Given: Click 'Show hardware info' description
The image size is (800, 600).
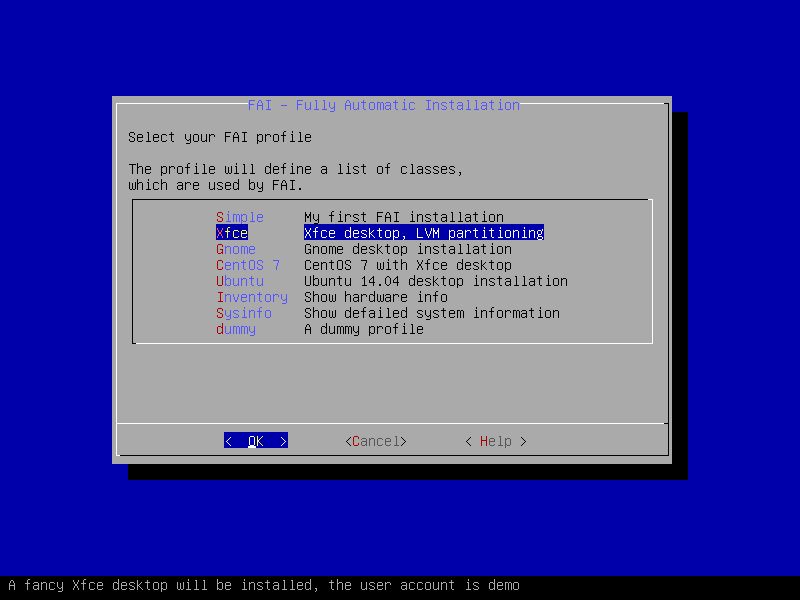Looking at the screenshot, I should [x=376, y=297].
